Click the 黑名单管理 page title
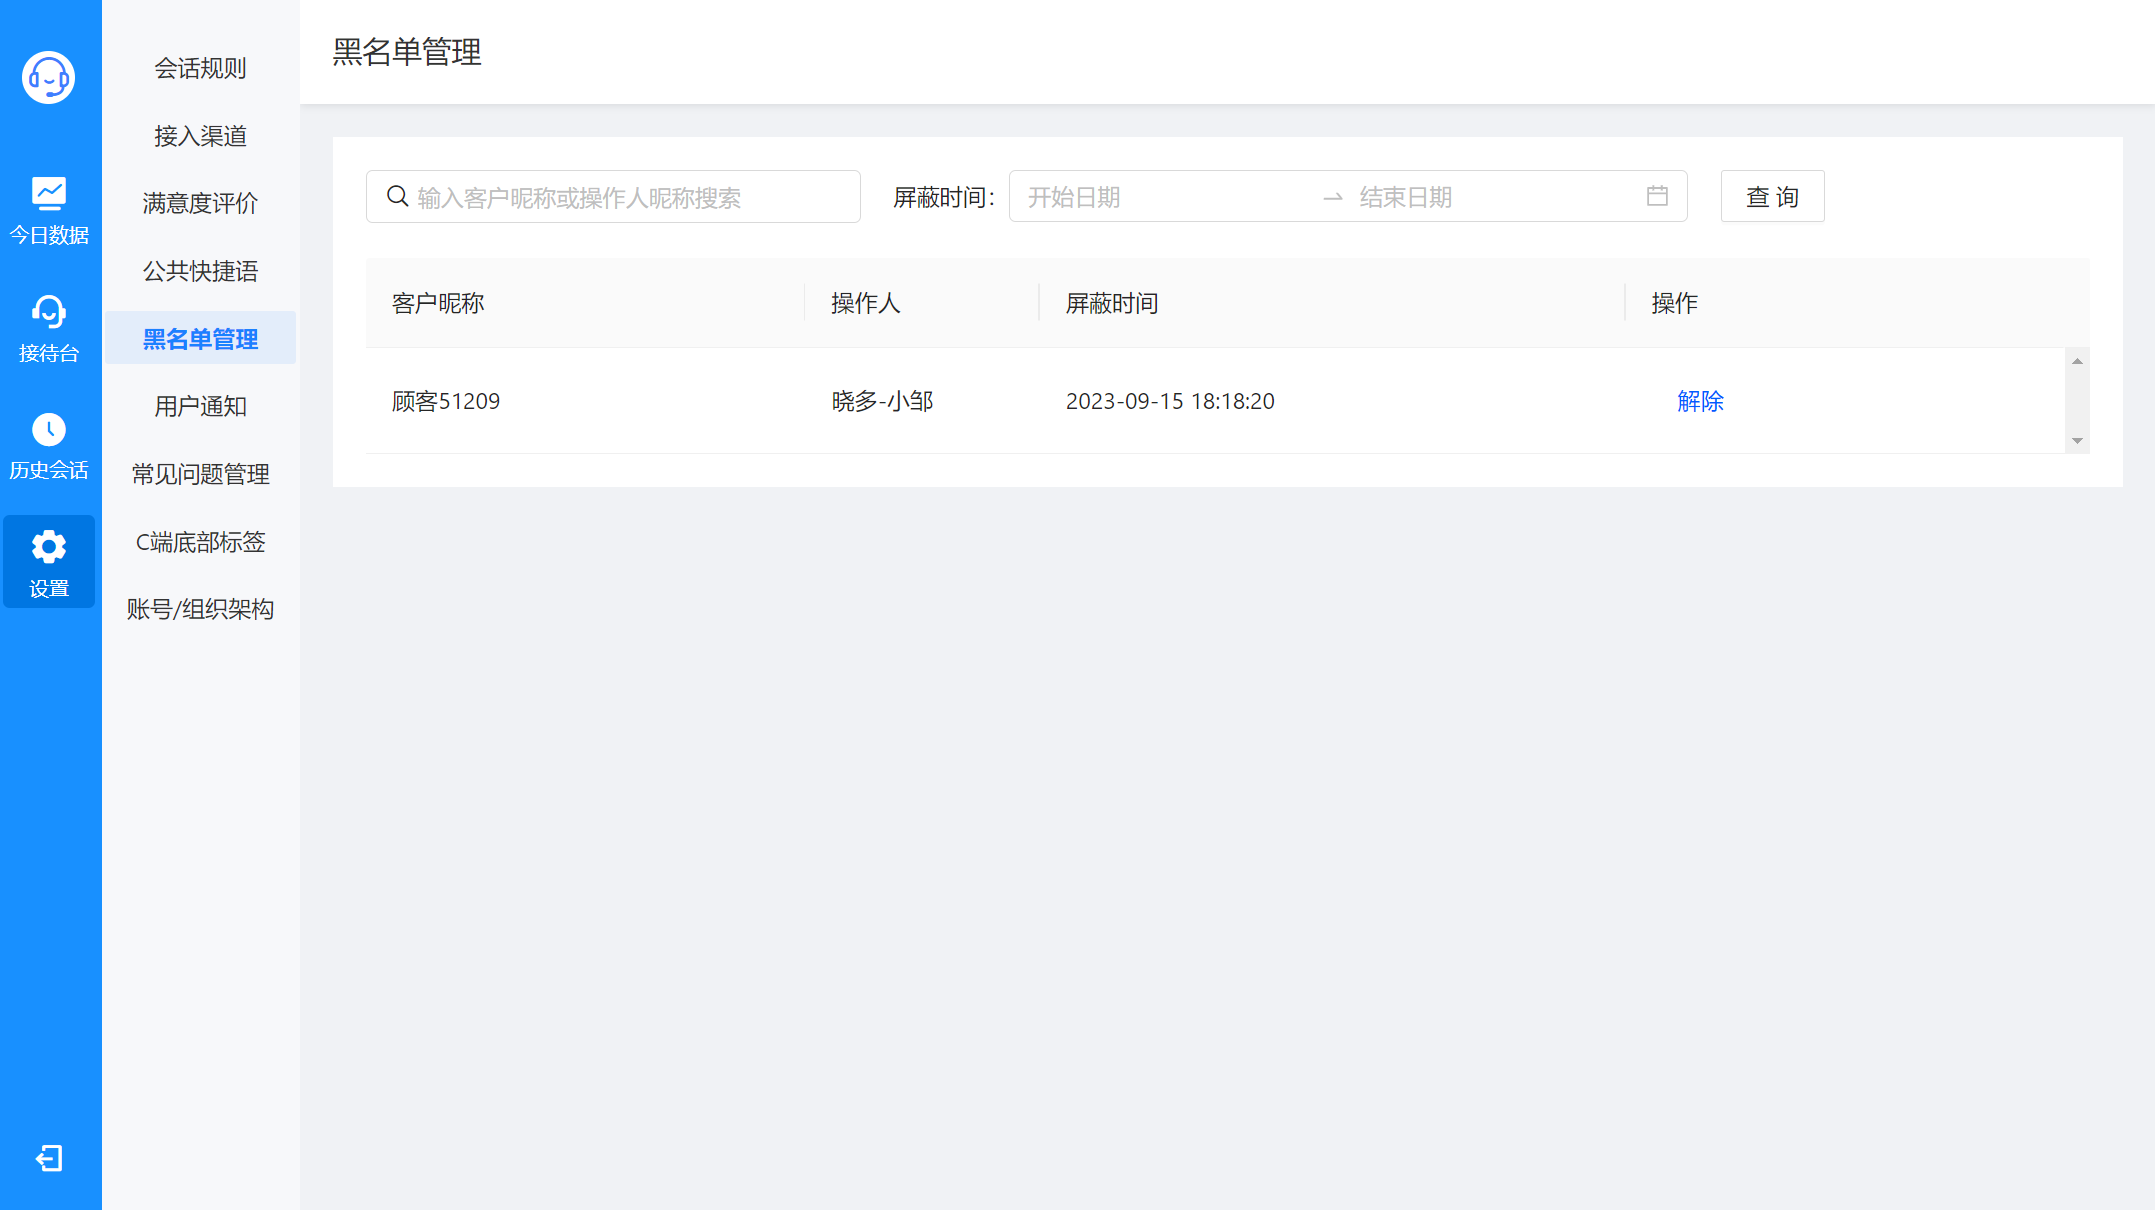The image size is (2155, 1210). (407, 52)
